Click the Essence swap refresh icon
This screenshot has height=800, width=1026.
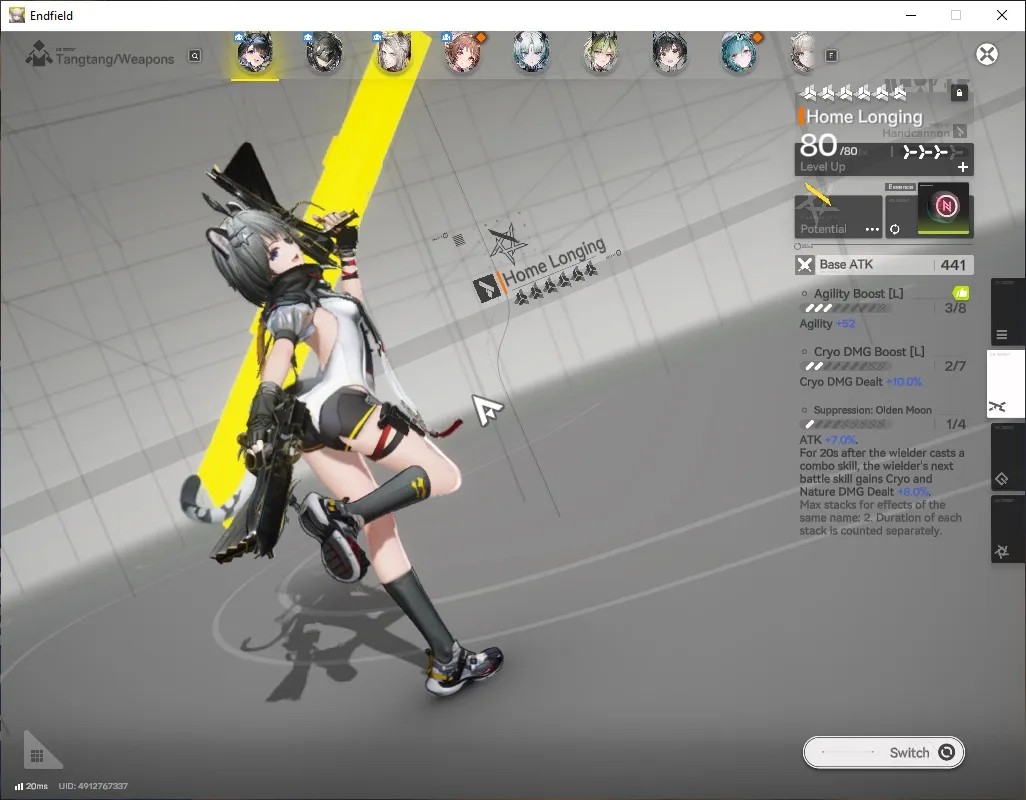(894, 229)
